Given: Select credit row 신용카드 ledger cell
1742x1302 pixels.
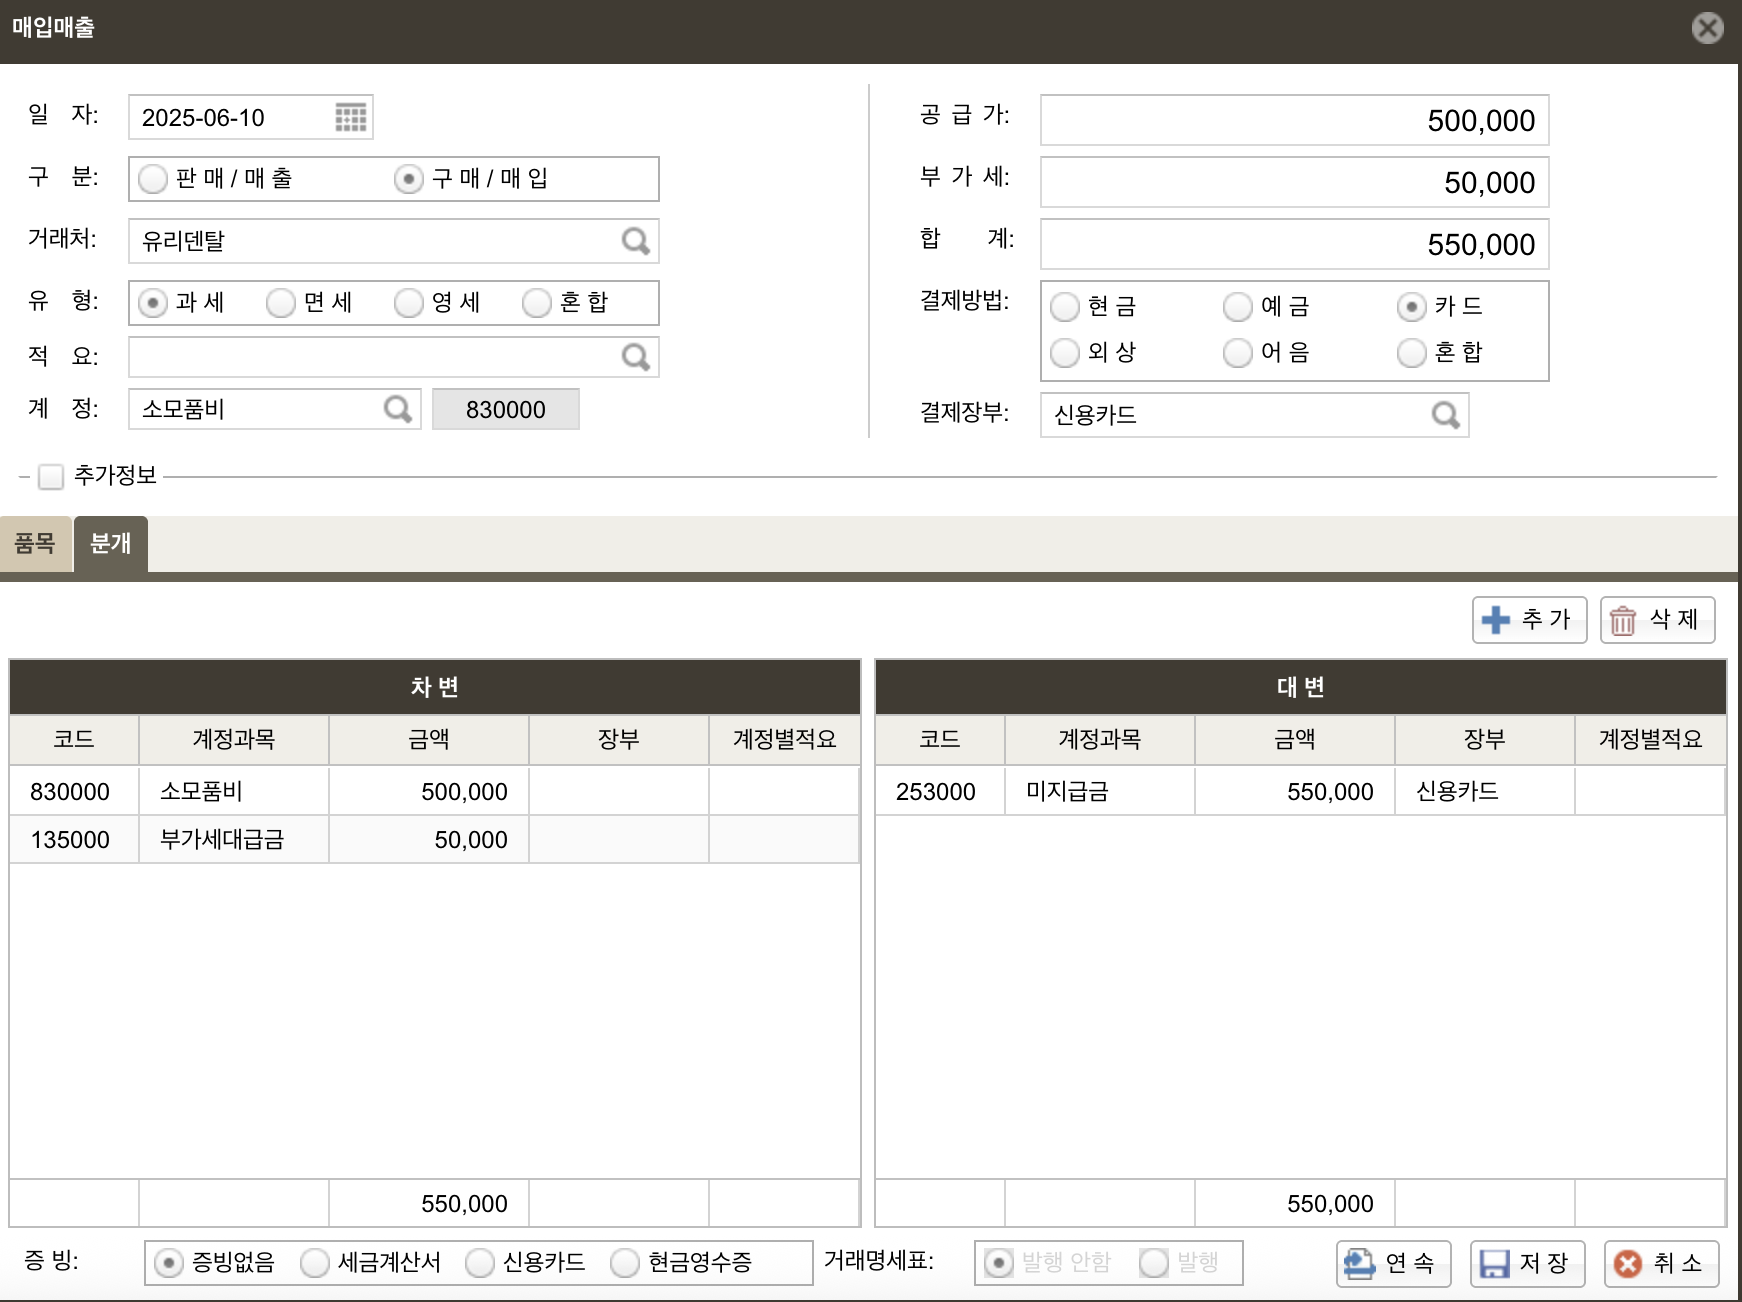Looking at the screenshot, I should (1485, 791).
